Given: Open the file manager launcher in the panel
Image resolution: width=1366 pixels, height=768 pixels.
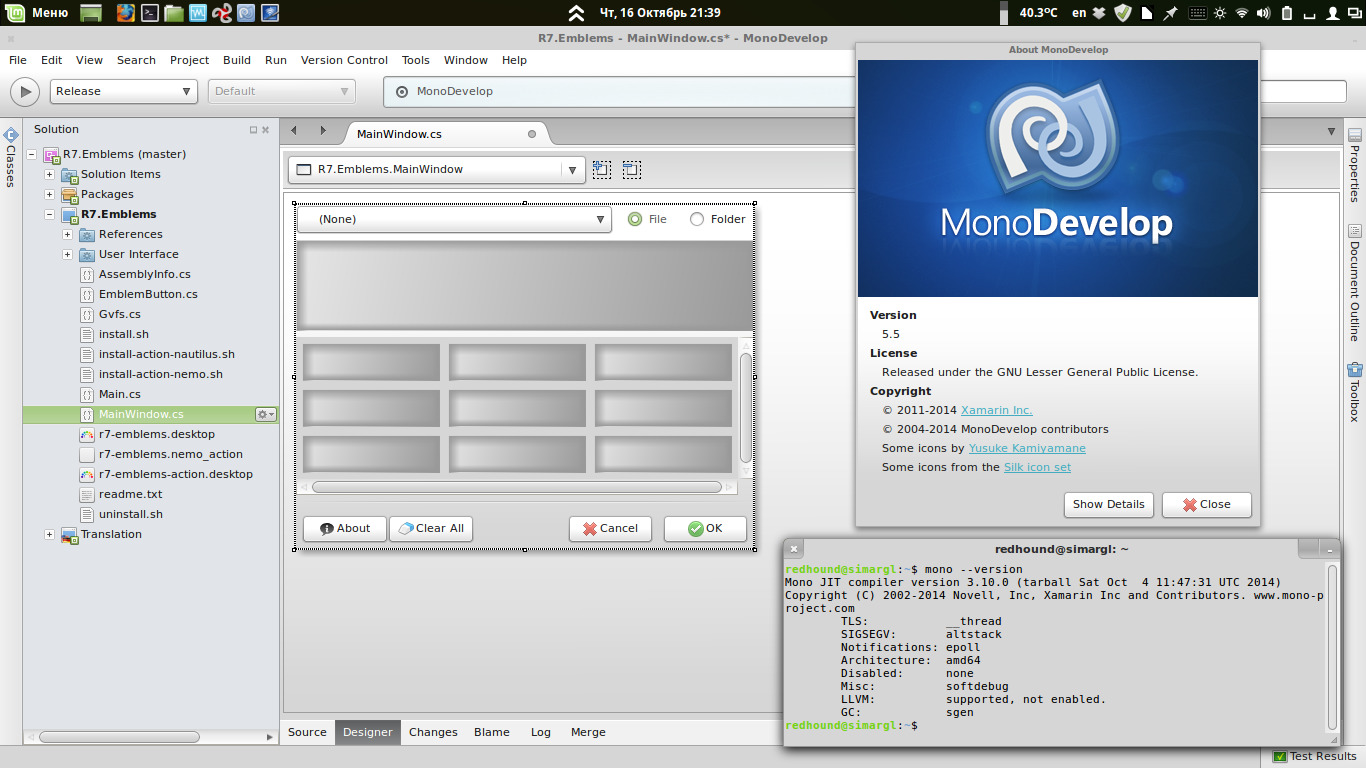Looking at the screenshot, I should [174, 13].
